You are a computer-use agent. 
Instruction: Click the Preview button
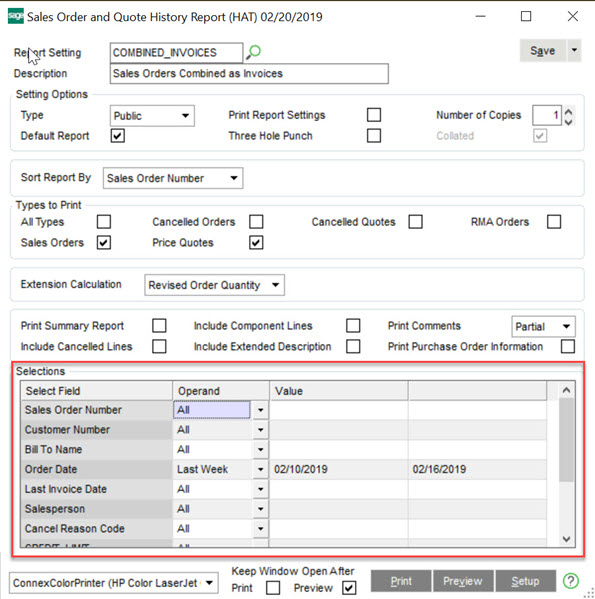click(463, 581)
